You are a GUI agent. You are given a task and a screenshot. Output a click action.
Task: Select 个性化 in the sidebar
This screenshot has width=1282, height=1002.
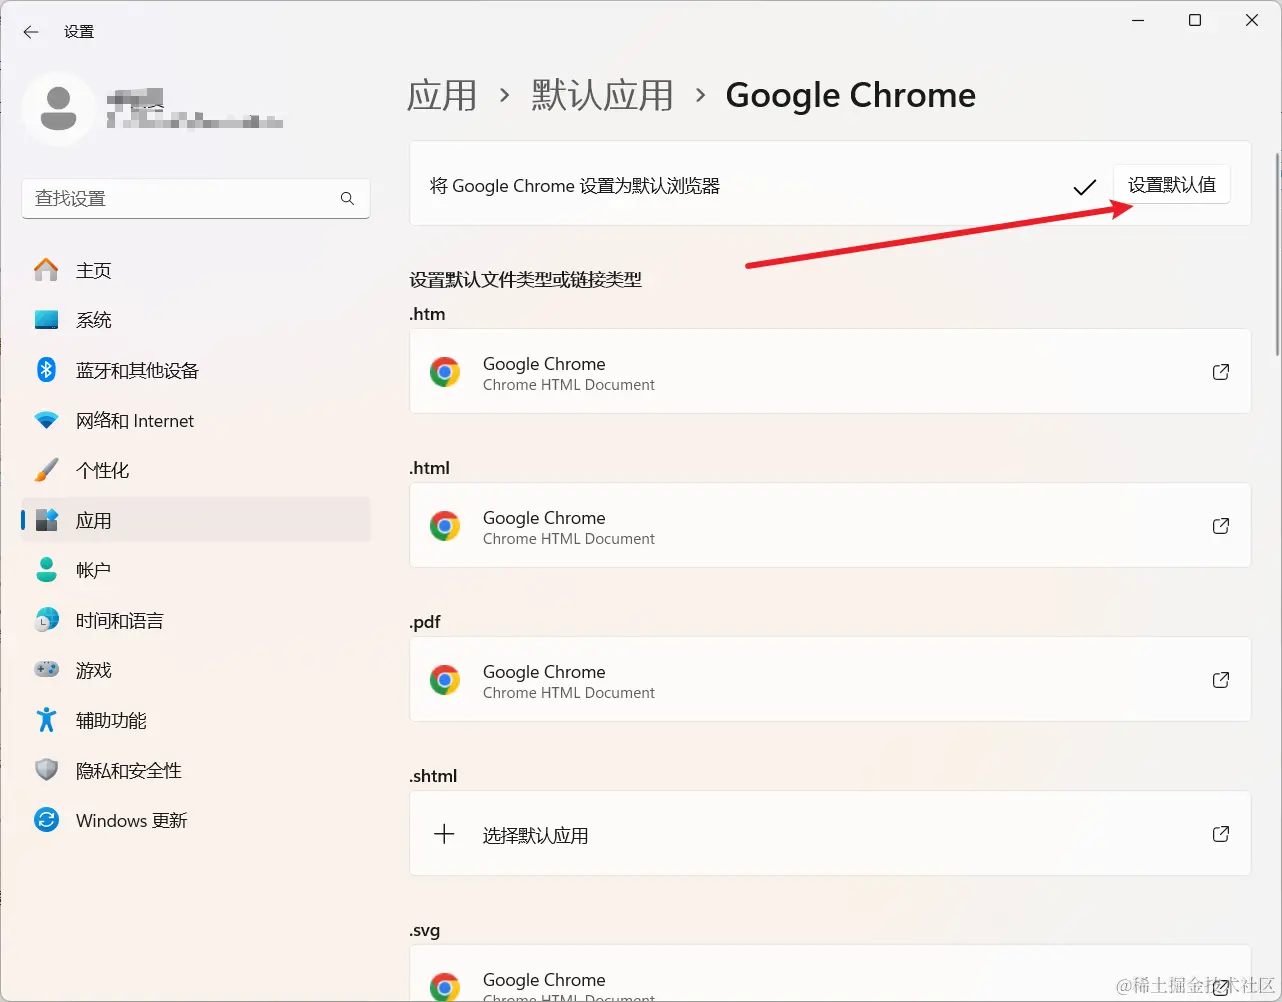click(x=196, y=470)
